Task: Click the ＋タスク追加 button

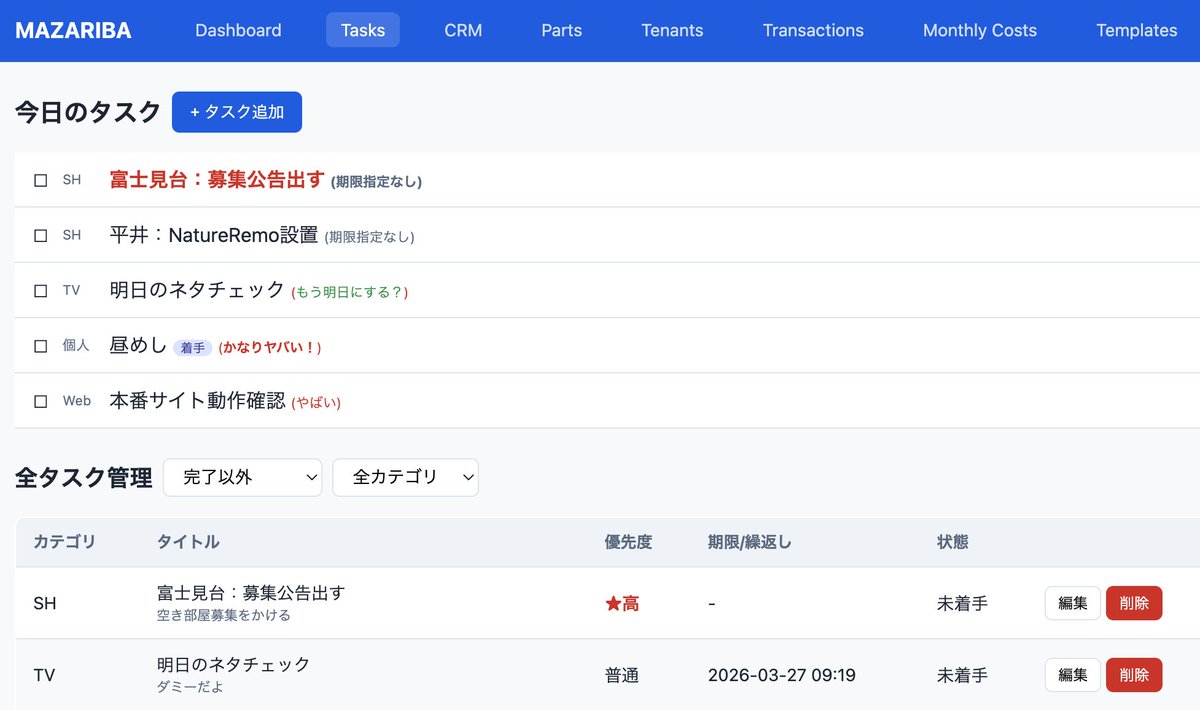Action: pos(237,112)
